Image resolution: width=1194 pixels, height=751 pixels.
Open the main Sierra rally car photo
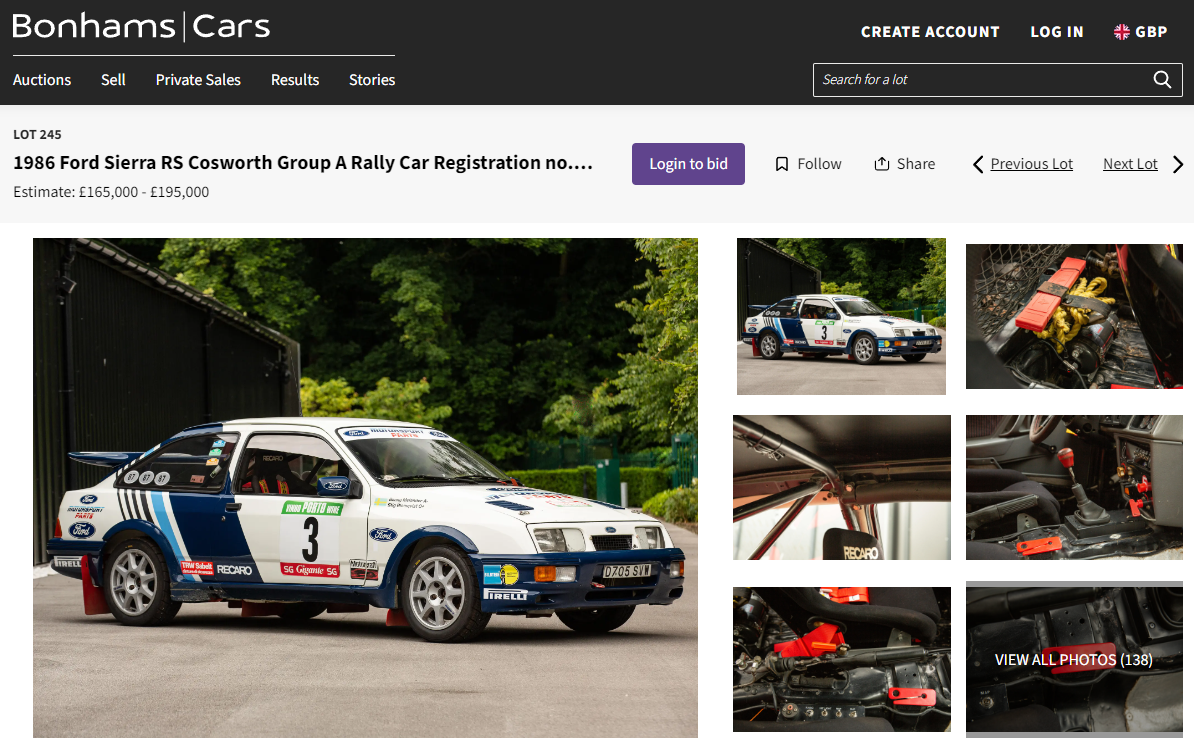(365, 488)
